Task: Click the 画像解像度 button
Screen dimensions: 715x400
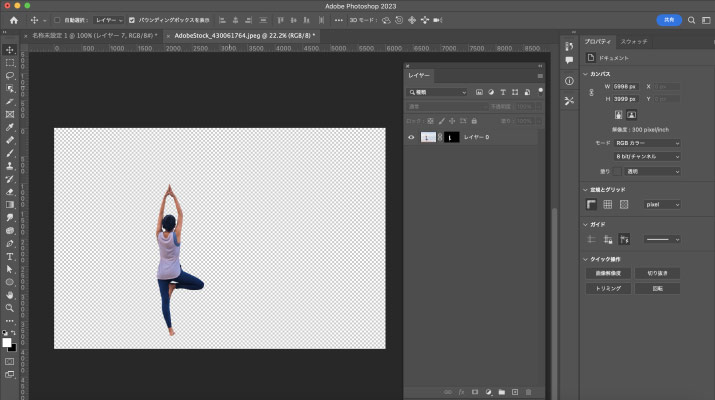Action: tap(609, 273)
